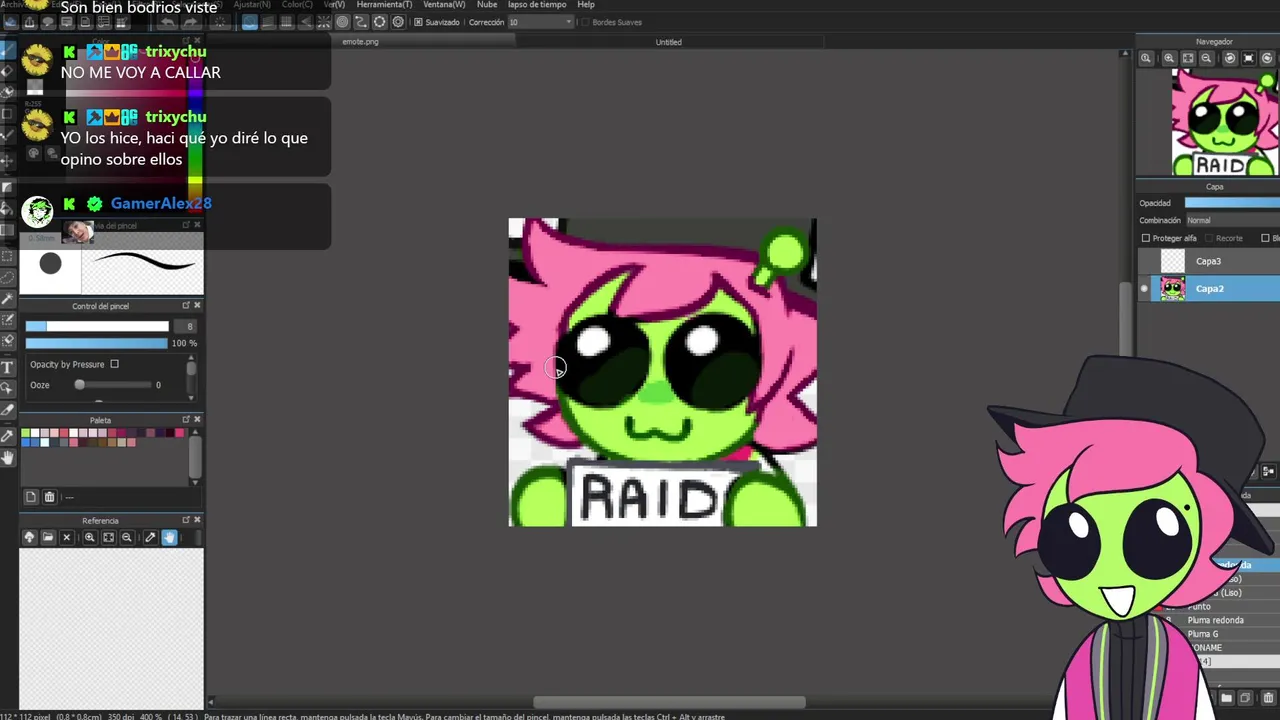This screenshot has width=1280, height=720.
Task: Select Pluma redonda in the brush list
Action: tap(1215, 620)
